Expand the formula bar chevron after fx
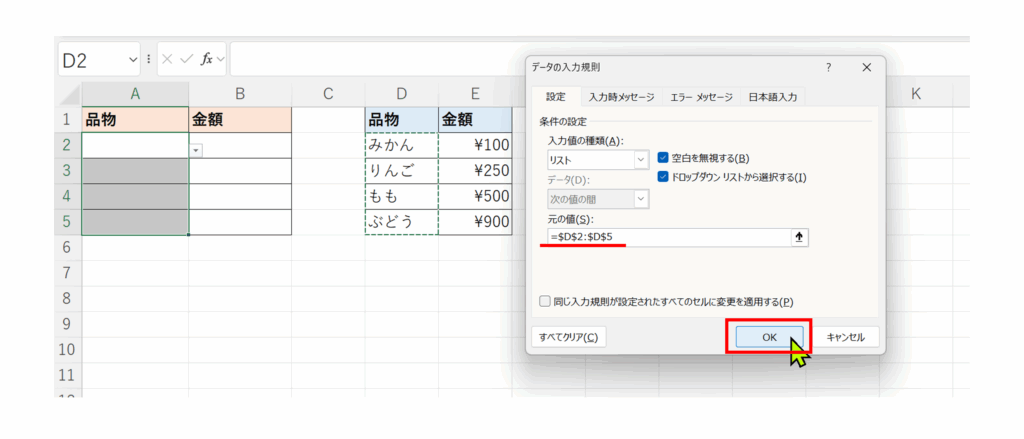Image resolution: width=1024 pixels, height=439 pixels. pos(221,60)
